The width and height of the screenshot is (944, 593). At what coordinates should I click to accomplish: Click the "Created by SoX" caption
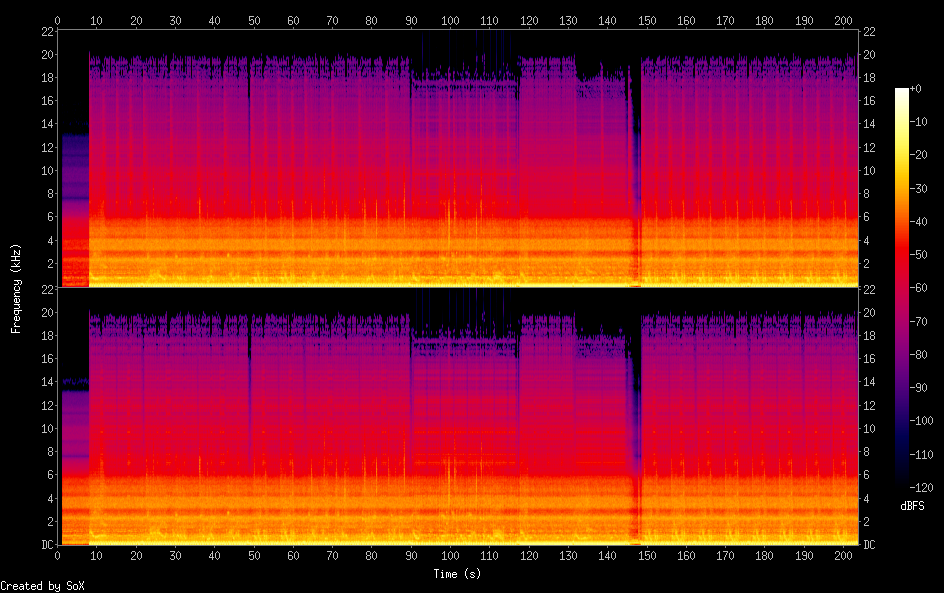coord(42,586)
